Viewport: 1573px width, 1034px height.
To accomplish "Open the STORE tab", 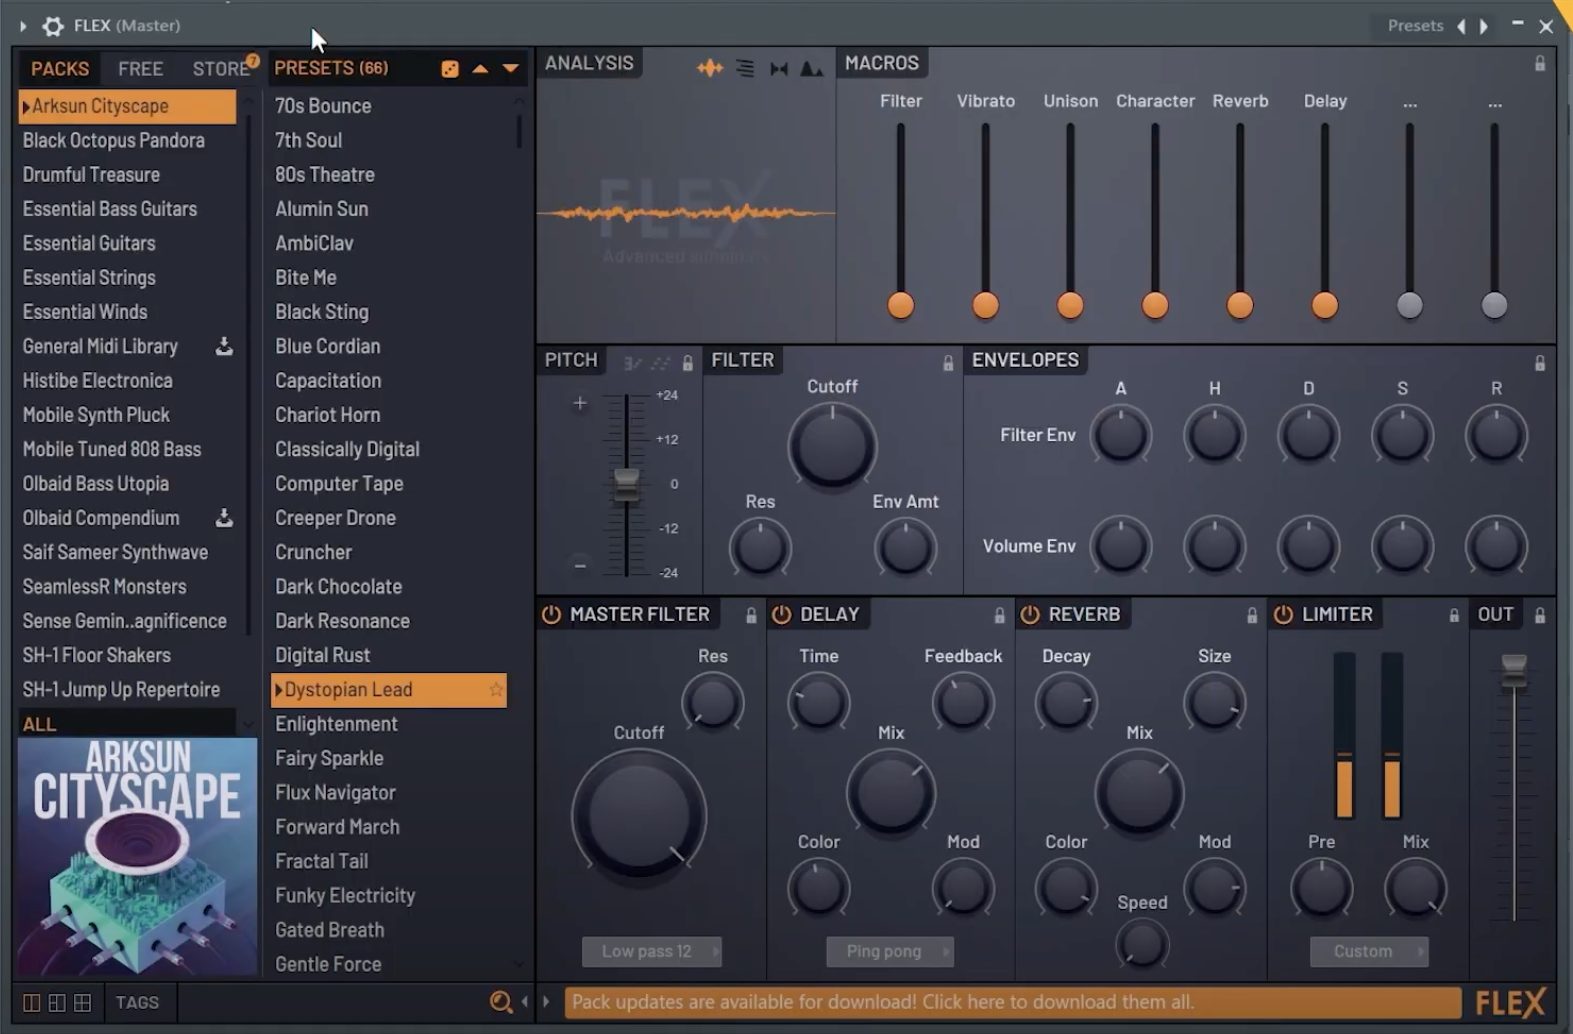I will tap(221, 69).
